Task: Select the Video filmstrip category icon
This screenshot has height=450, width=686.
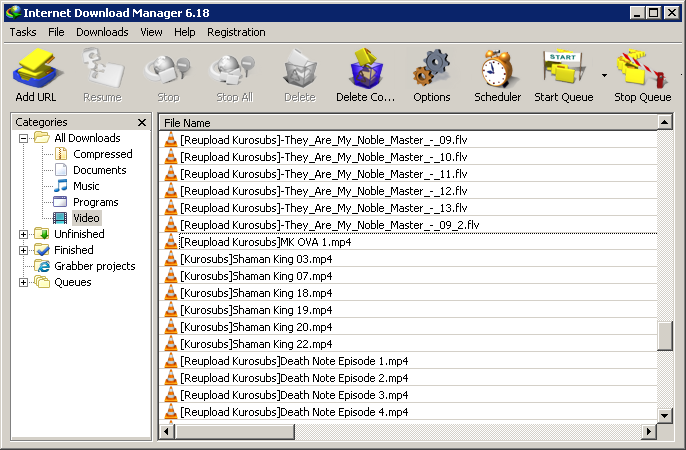Action: tap(60, 218)
